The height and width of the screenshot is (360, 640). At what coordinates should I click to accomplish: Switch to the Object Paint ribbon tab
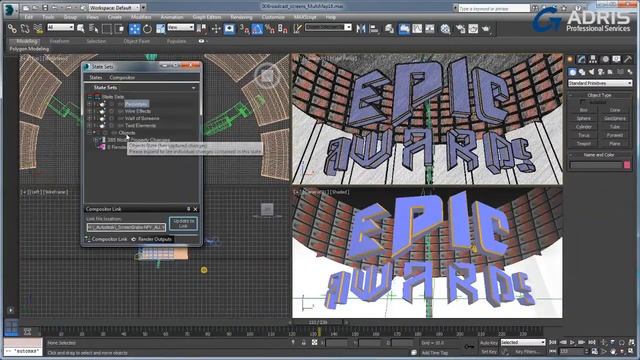136,41
